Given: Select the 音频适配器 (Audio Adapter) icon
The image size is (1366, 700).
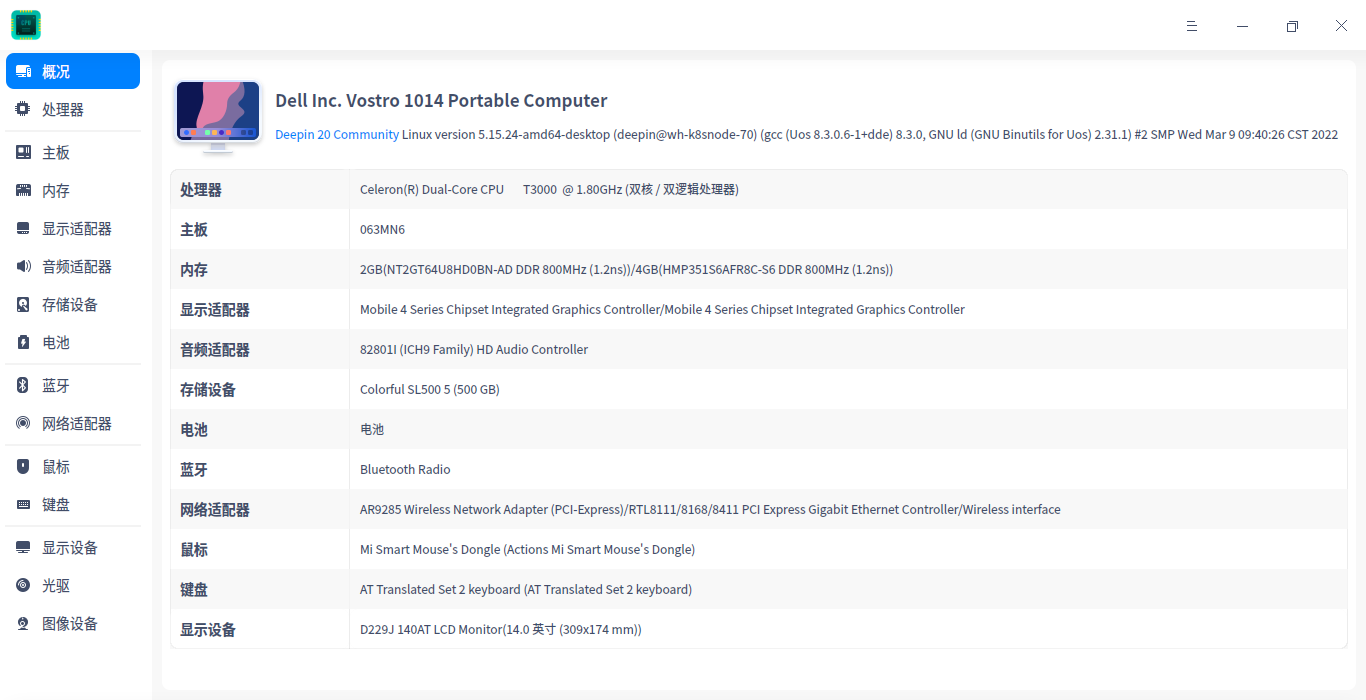Looking at the screenshot, I should pos(22,266).
